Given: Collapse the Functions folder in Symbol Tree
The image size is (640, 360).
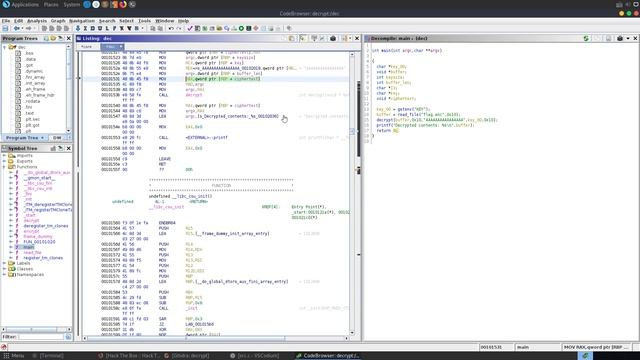Looking at the screenshot, I should pos(4,167).
